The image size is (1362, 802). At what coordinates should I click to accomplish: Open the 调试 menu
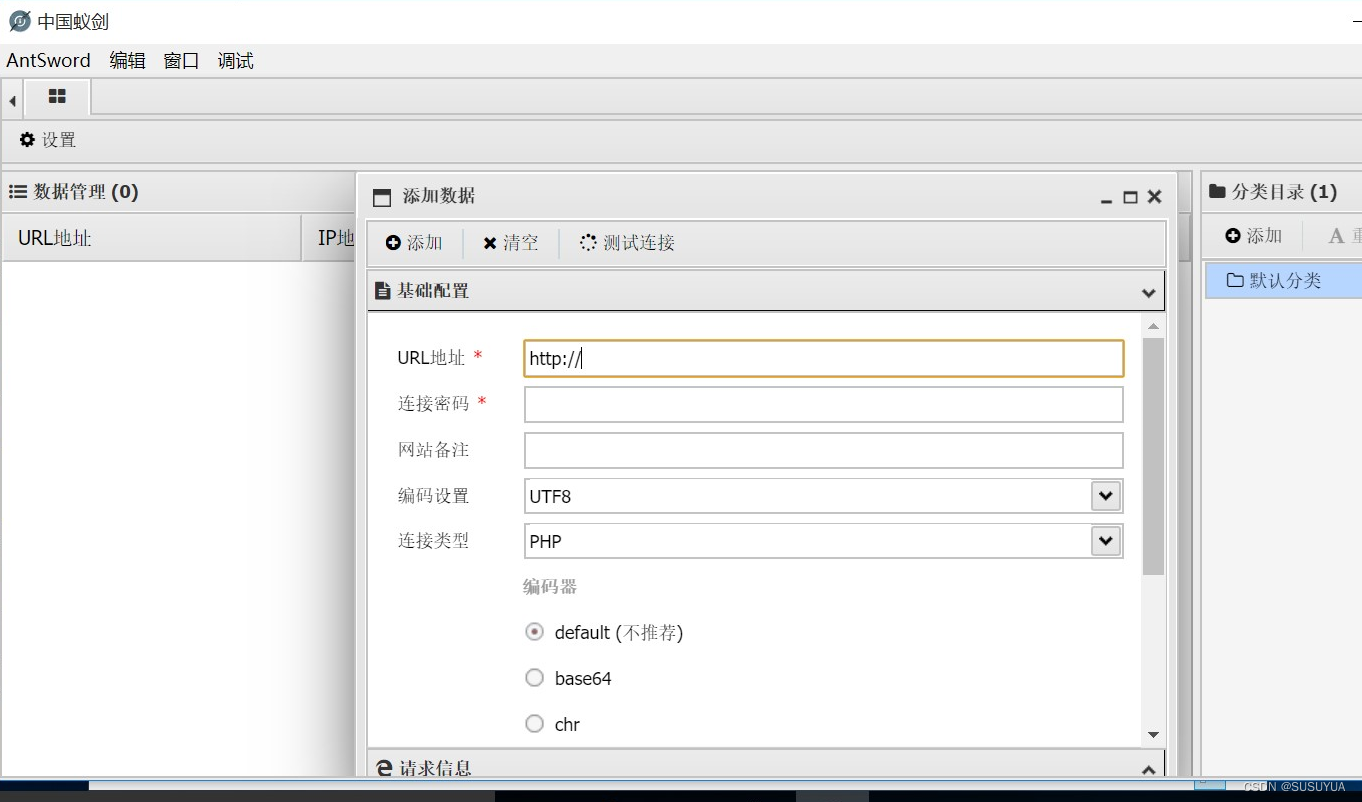236,61
